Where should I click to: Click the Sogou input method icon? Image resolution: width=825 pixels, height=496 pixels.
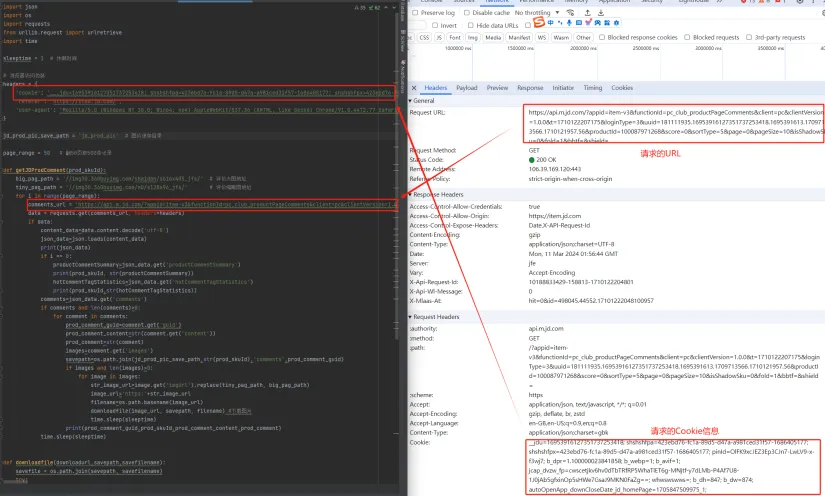coord(539,22)
